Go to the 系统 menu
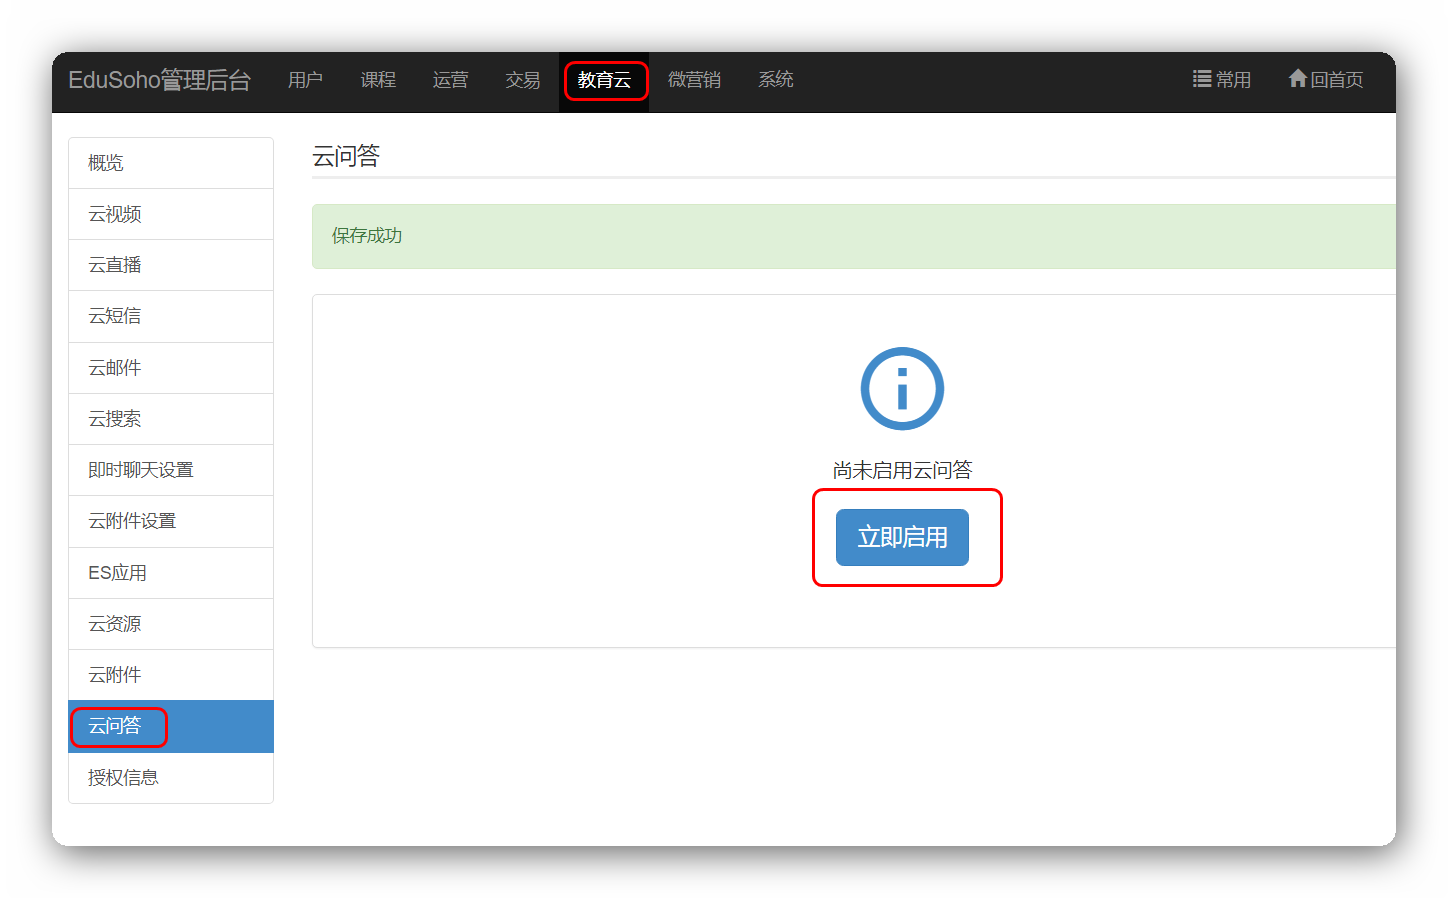1448x898 pixels. click(775, 80)
